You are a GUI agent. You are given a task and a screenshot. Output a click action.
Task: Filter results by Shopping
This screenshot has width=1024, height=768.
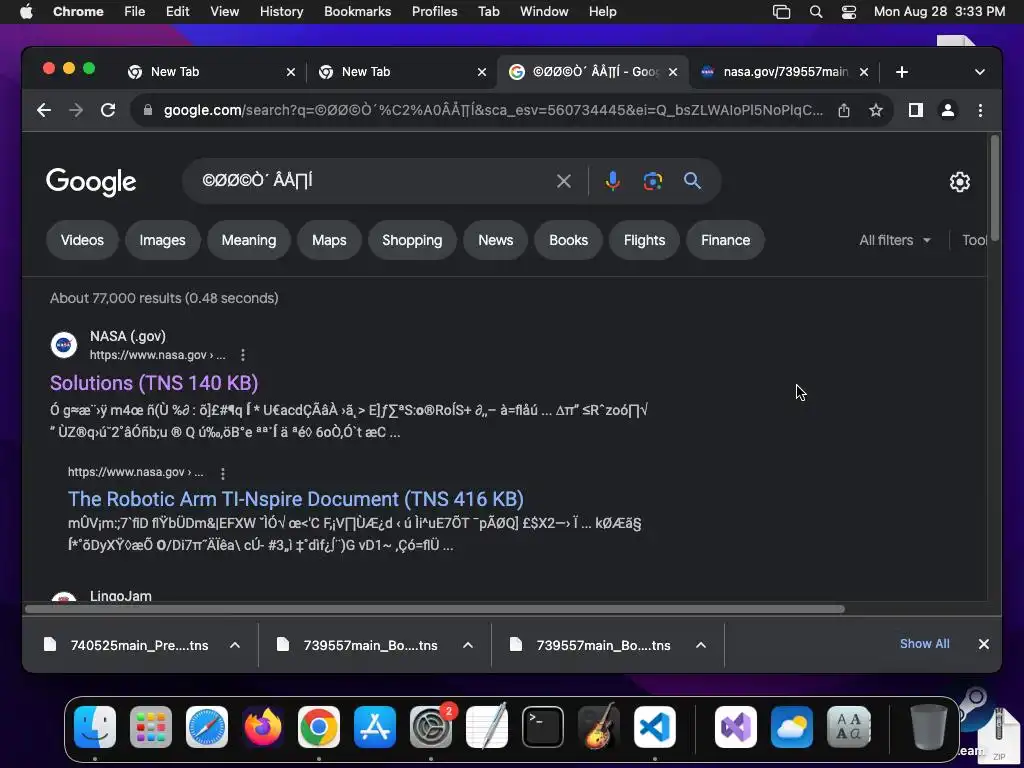point(412,240)
